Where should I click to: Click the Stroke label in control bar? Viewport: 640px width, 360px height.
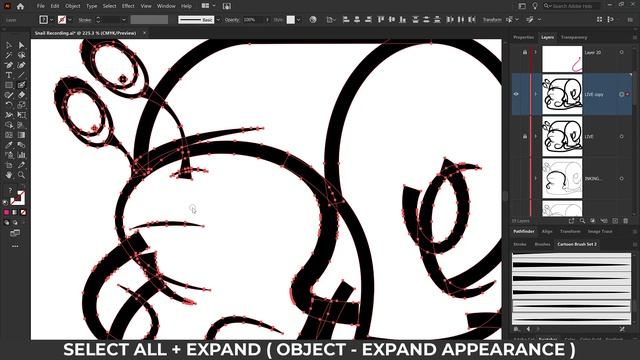[84, 20]
